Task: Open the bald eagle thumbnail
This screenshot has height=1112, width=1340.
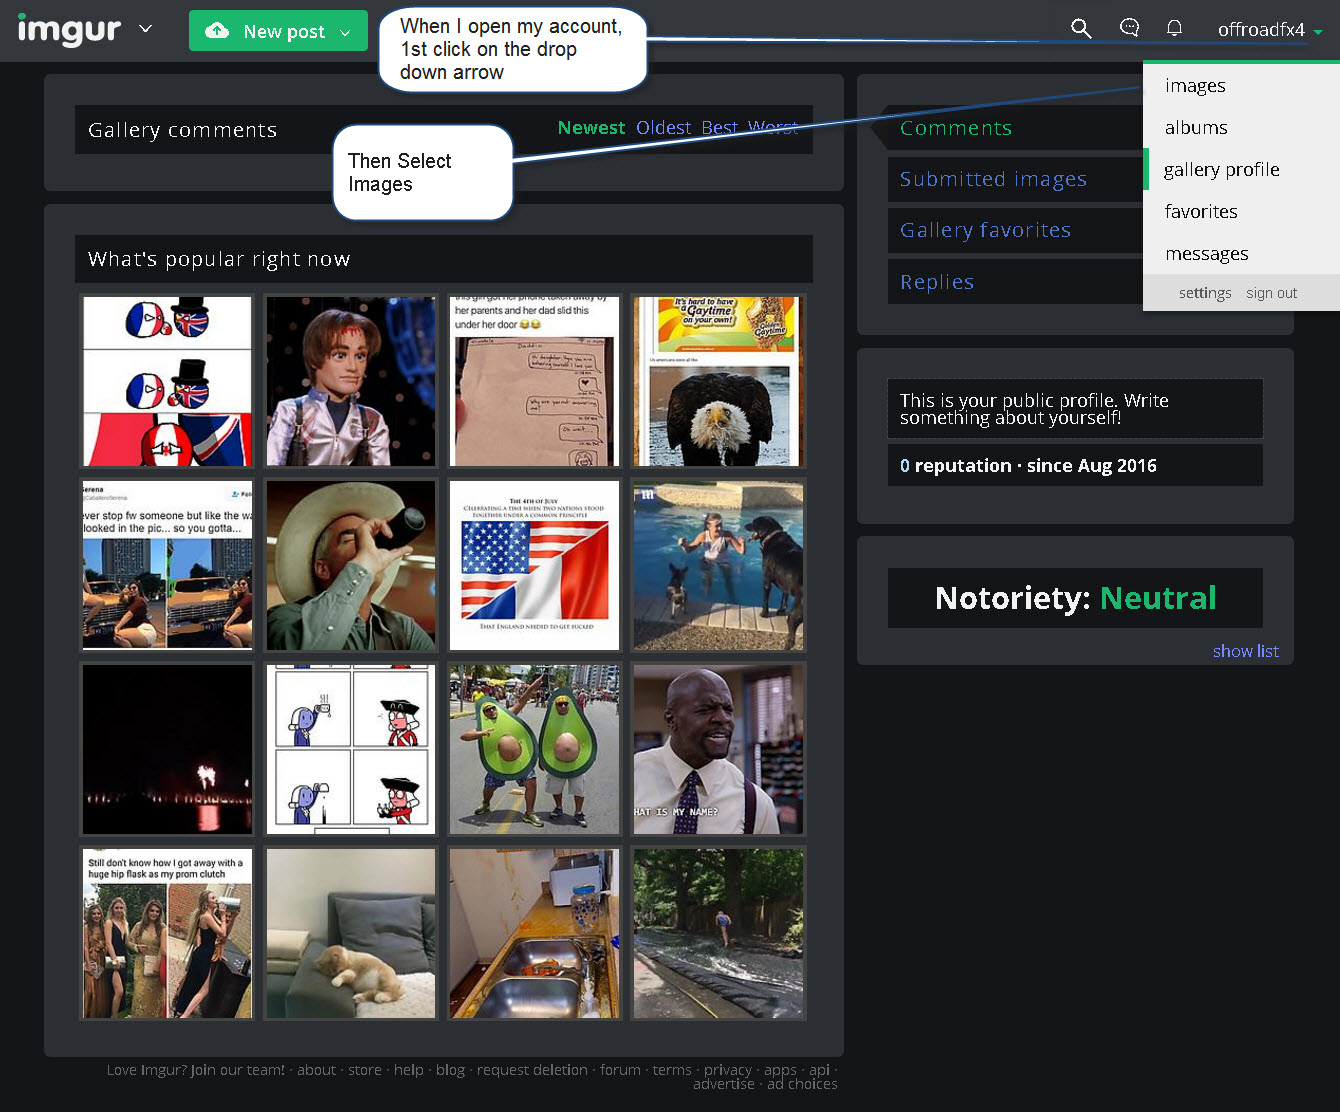Action: click(x=718, y=381)
